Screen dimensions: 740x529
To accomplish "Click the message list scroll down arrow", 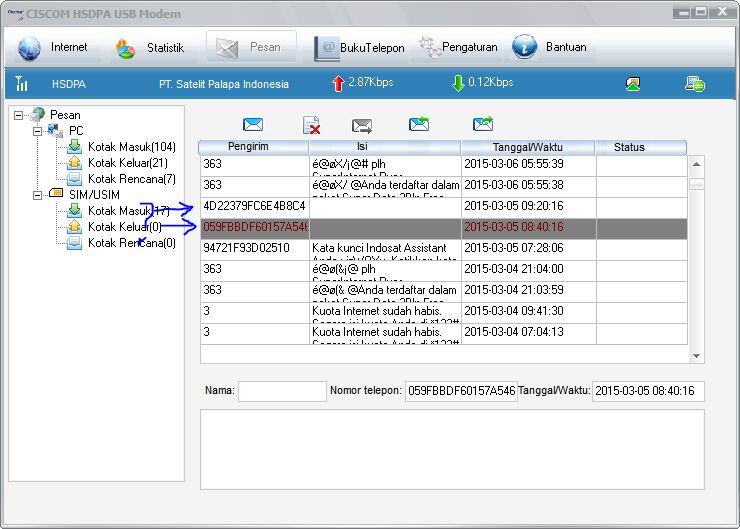I will point(696,356).
